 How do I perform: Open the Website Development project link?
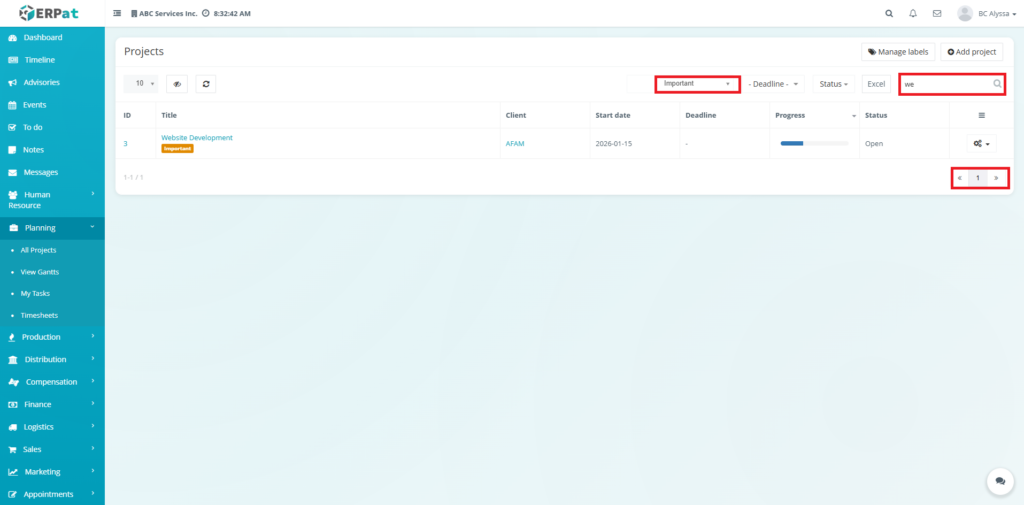[x=197, y=138]
